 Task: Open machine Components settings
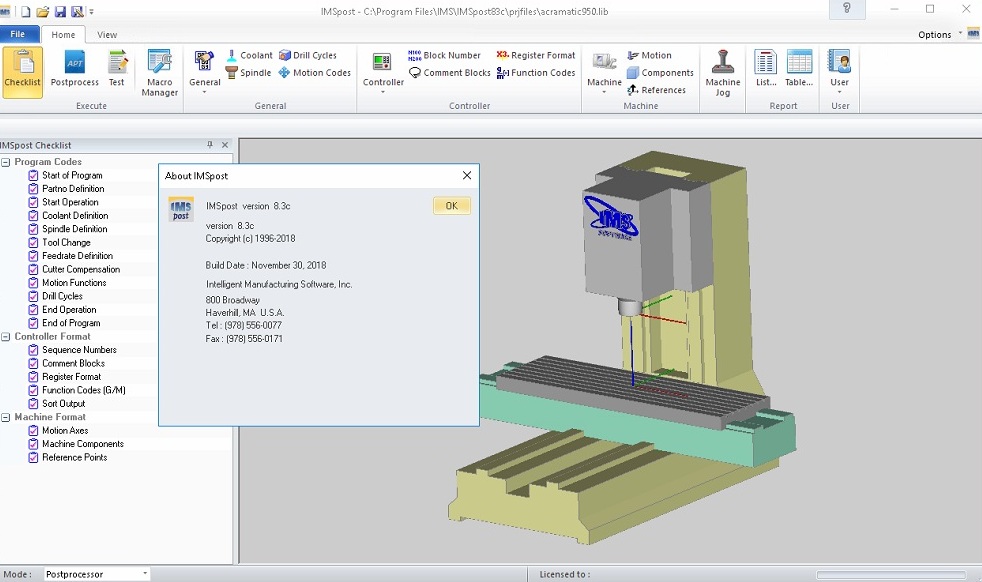tap(660, 73)
